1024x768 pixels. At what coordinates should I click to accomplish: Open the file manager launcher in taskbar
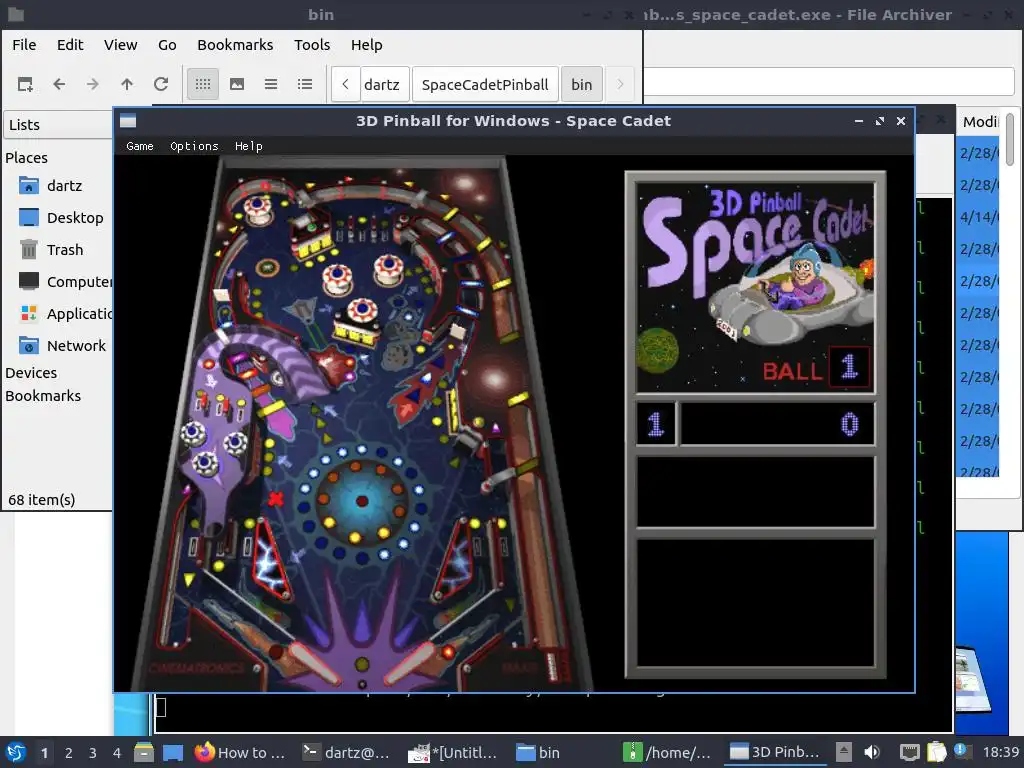(144, 752)
